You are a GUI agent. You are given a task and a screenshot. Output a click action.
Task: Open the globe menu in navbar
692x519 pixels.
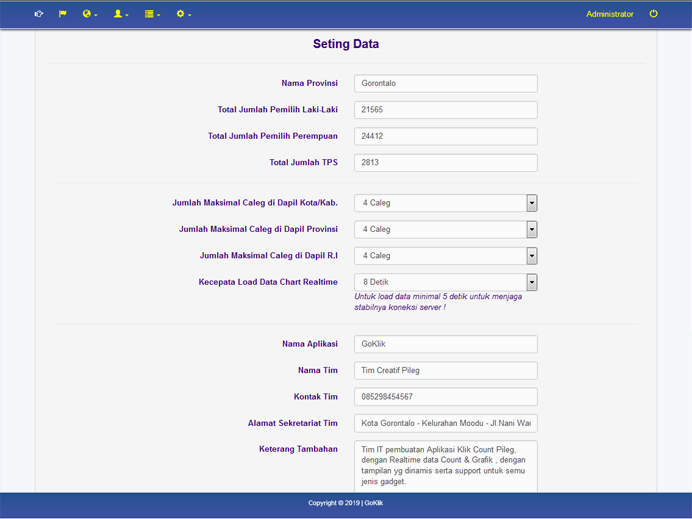point(89,14)
